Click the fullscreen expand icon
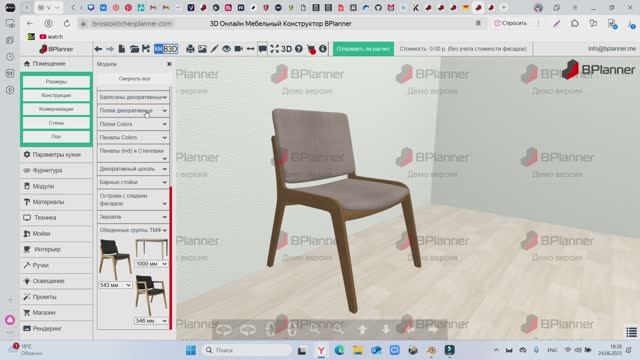 click(275, 49)
